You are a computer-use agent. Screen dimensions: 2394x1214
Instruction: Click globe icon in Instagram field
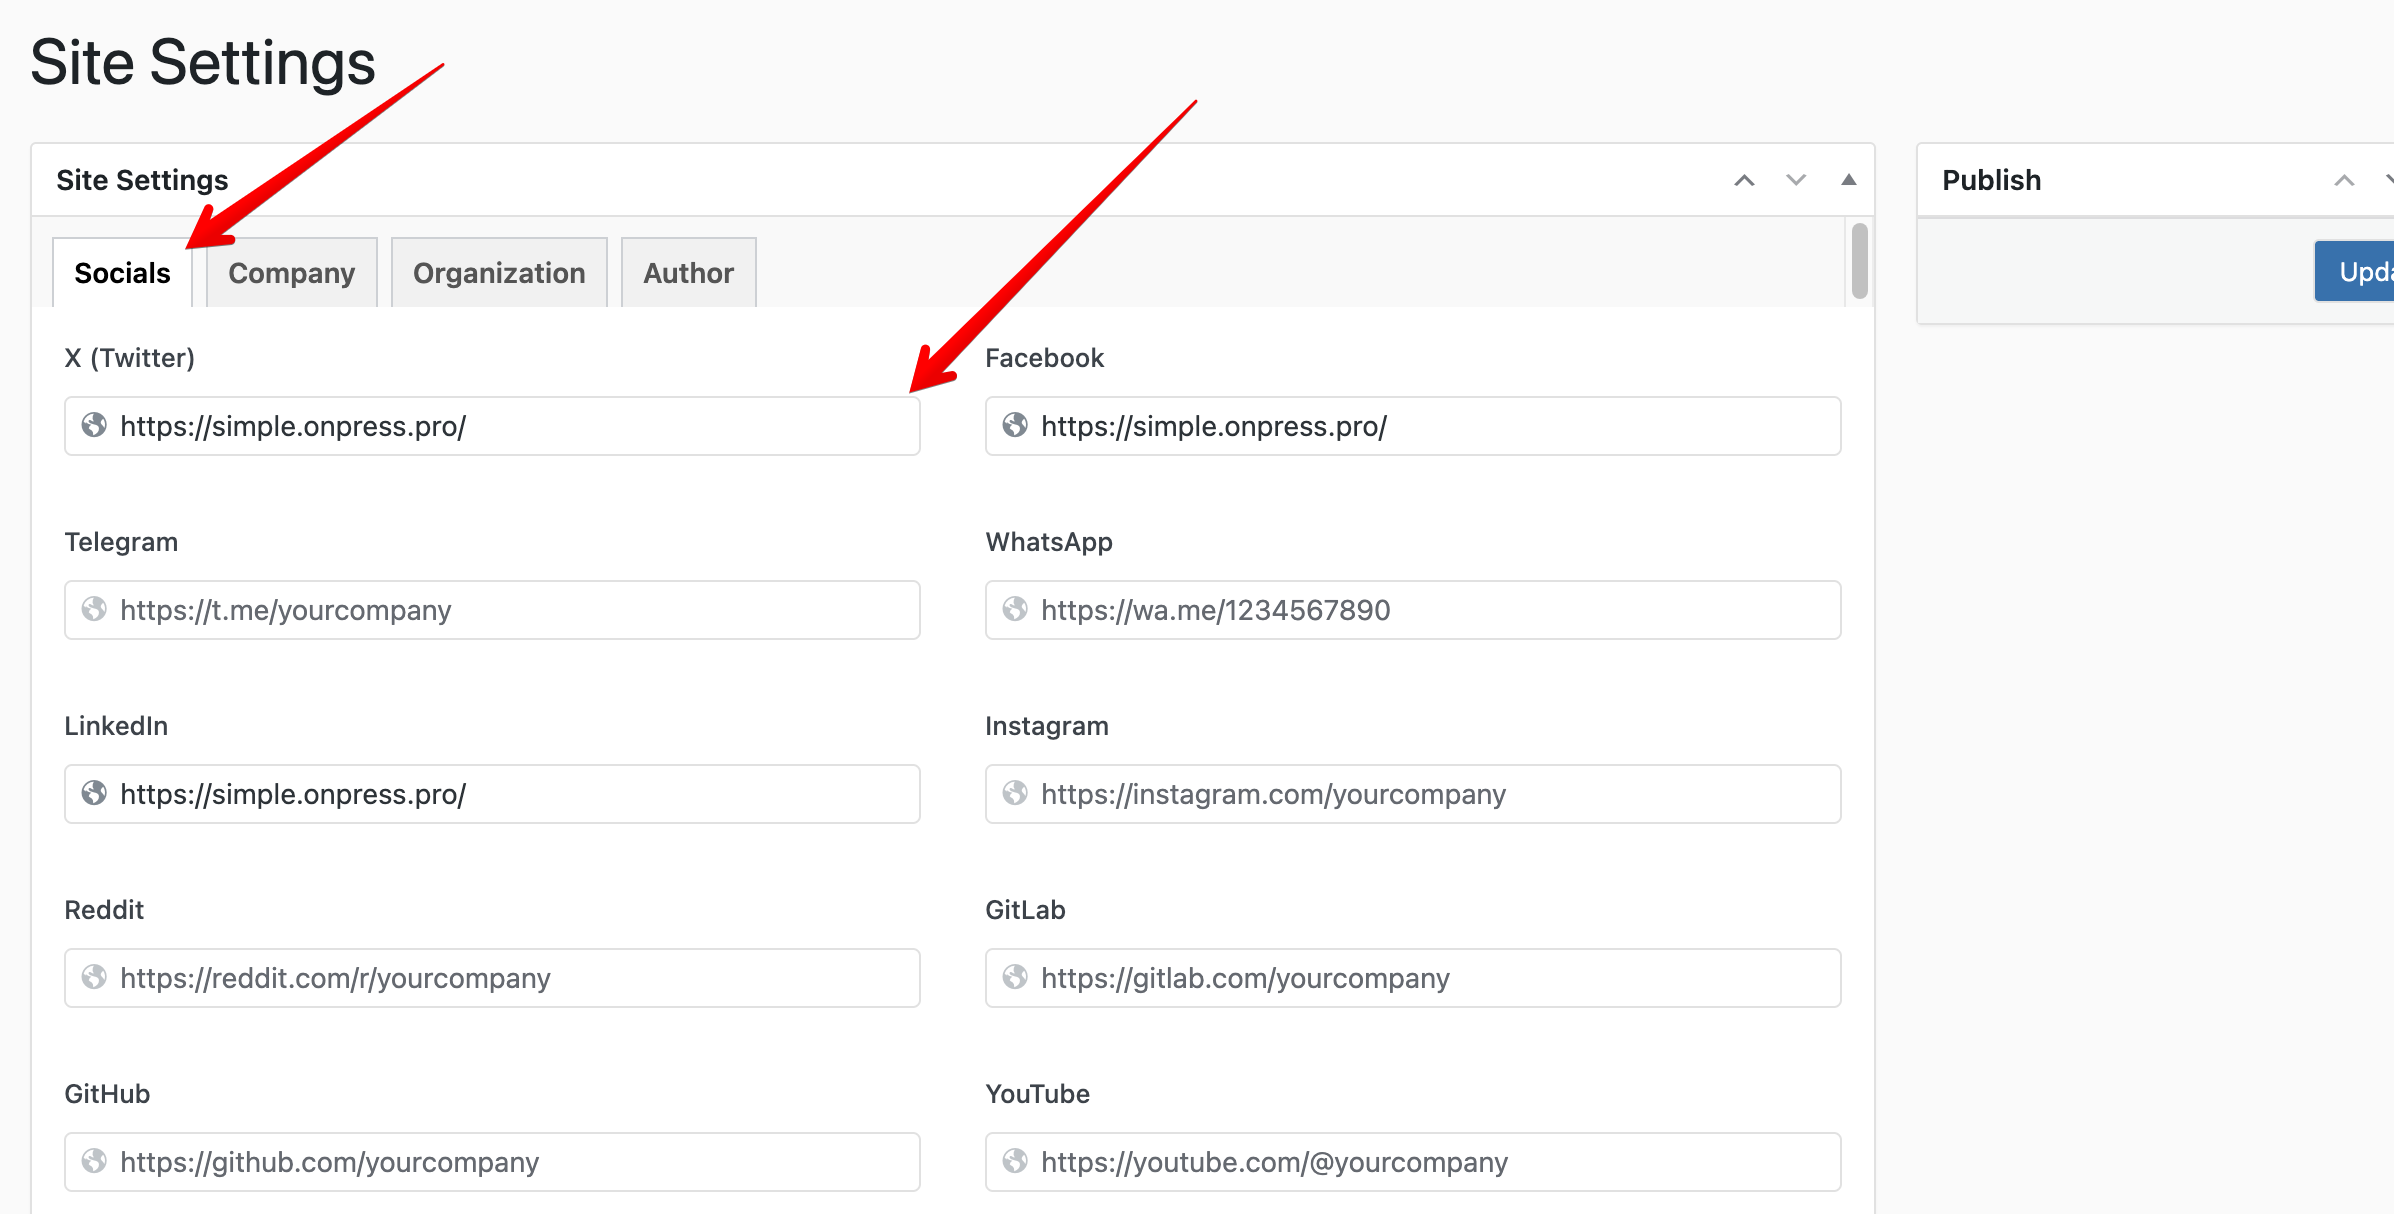(1015, 794)
